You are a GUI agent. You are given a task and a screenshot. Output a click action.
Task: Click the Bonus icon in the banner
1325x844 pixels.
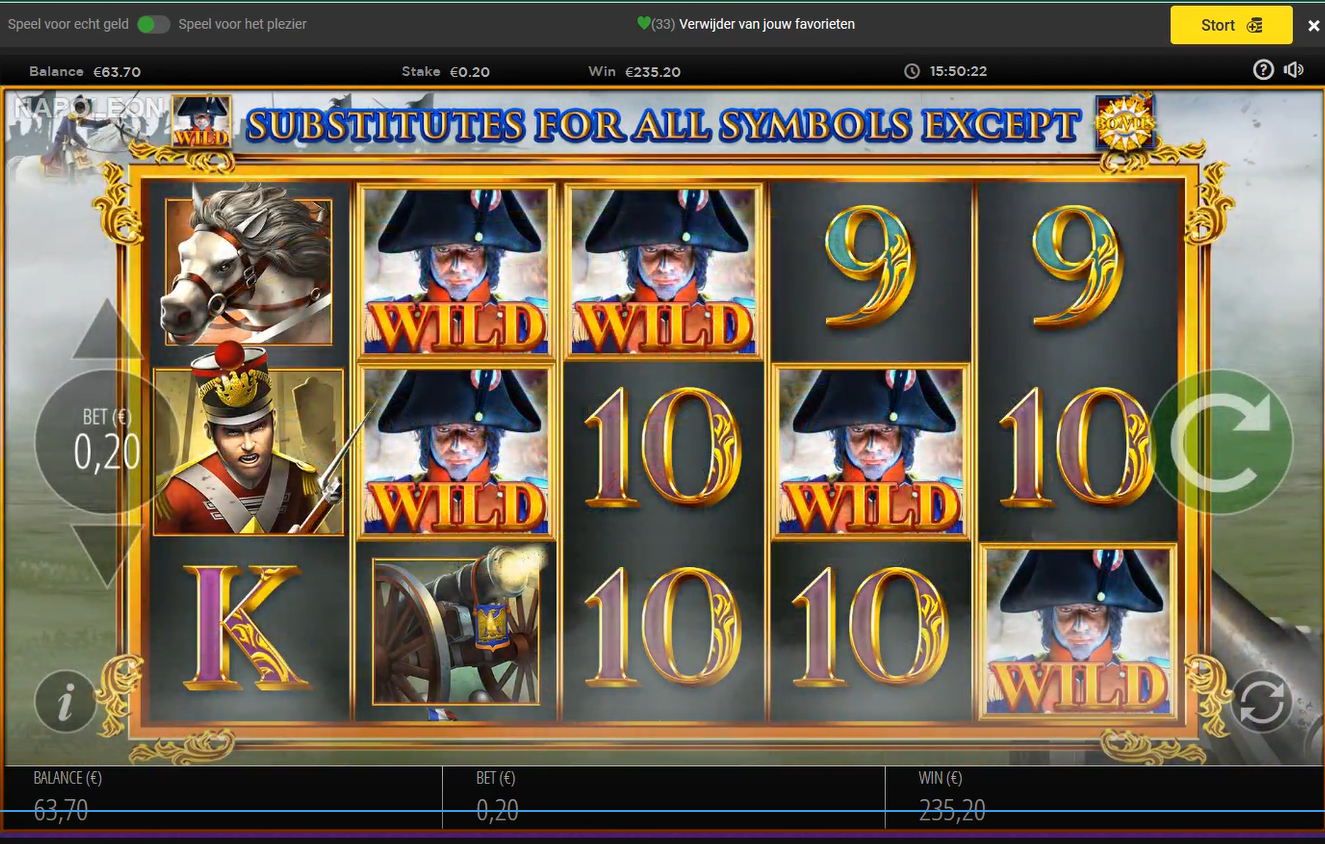1125,122
